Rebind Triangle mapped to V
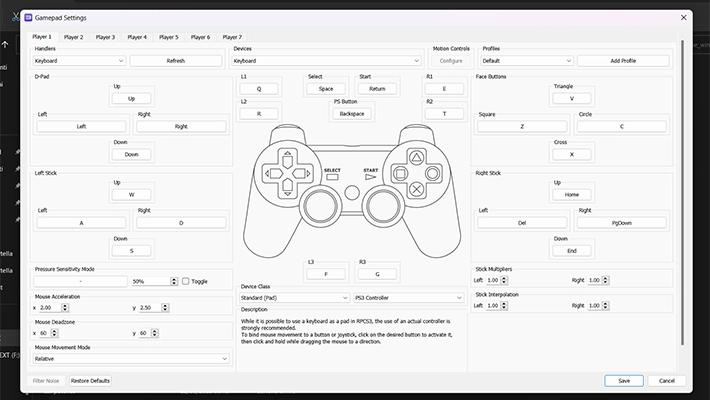The image size is (710, 400). pos(571,98)
